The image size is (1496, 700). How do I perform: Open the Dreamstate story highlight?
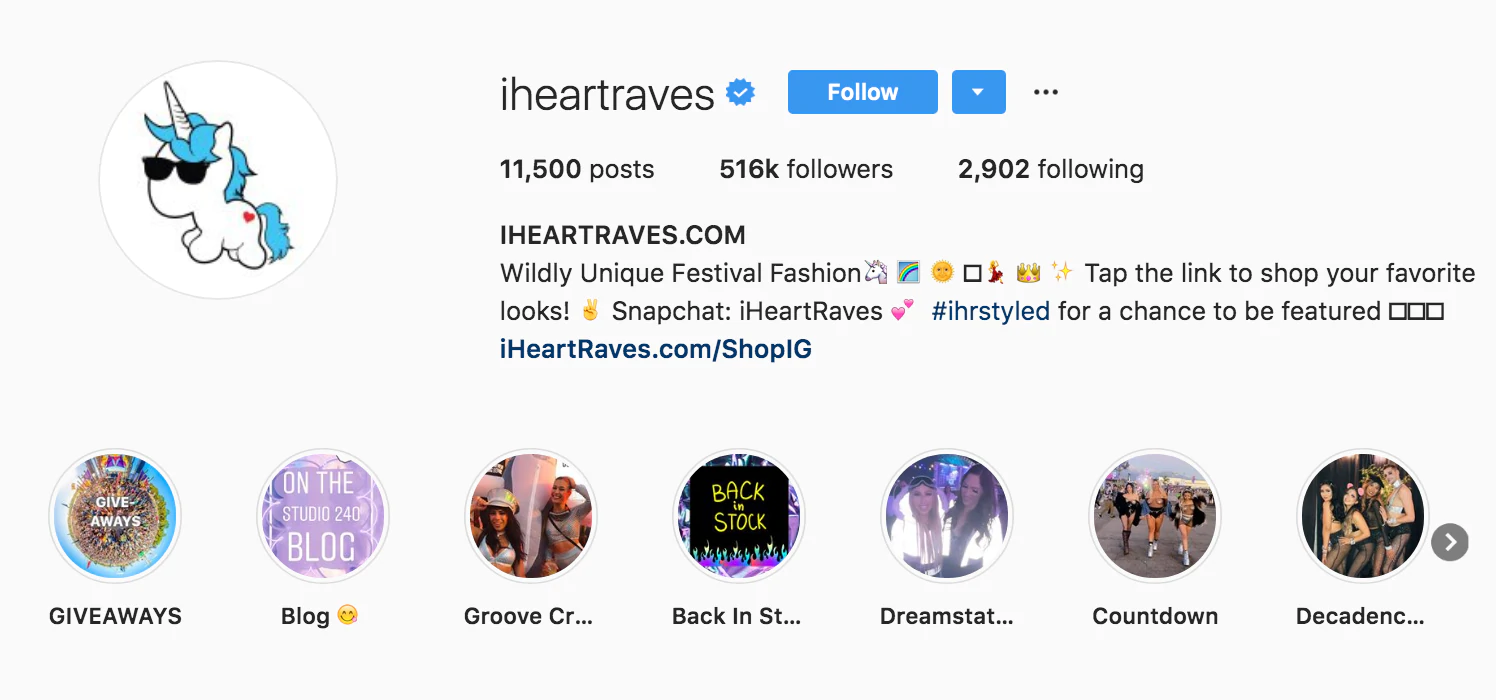point(948,515)
